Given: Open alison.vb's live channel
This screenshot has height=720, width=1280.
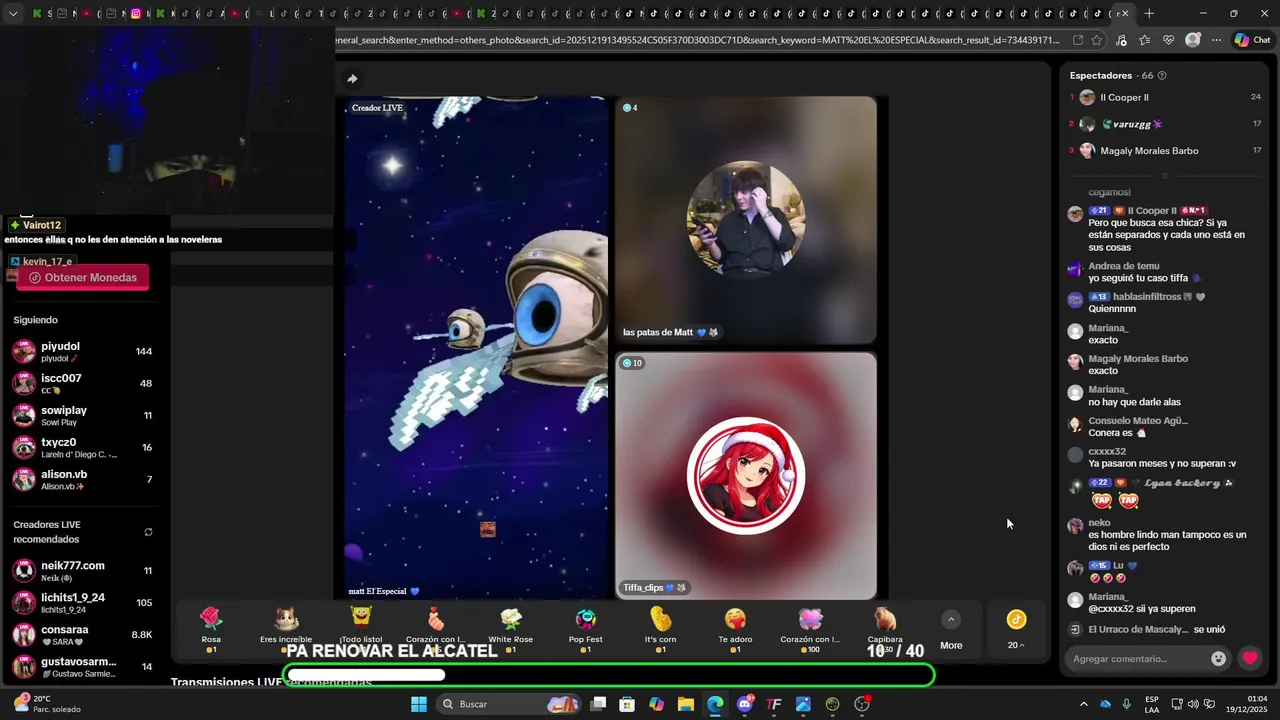Looking at the screenshot, I should tap(83, 480).
